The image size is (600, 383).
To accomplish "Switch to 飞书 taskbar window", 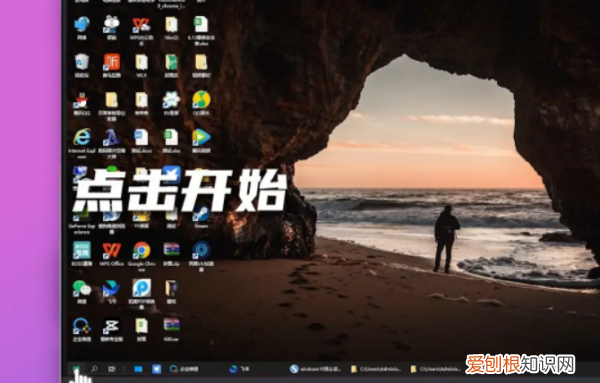I will [x=240, y=369].
